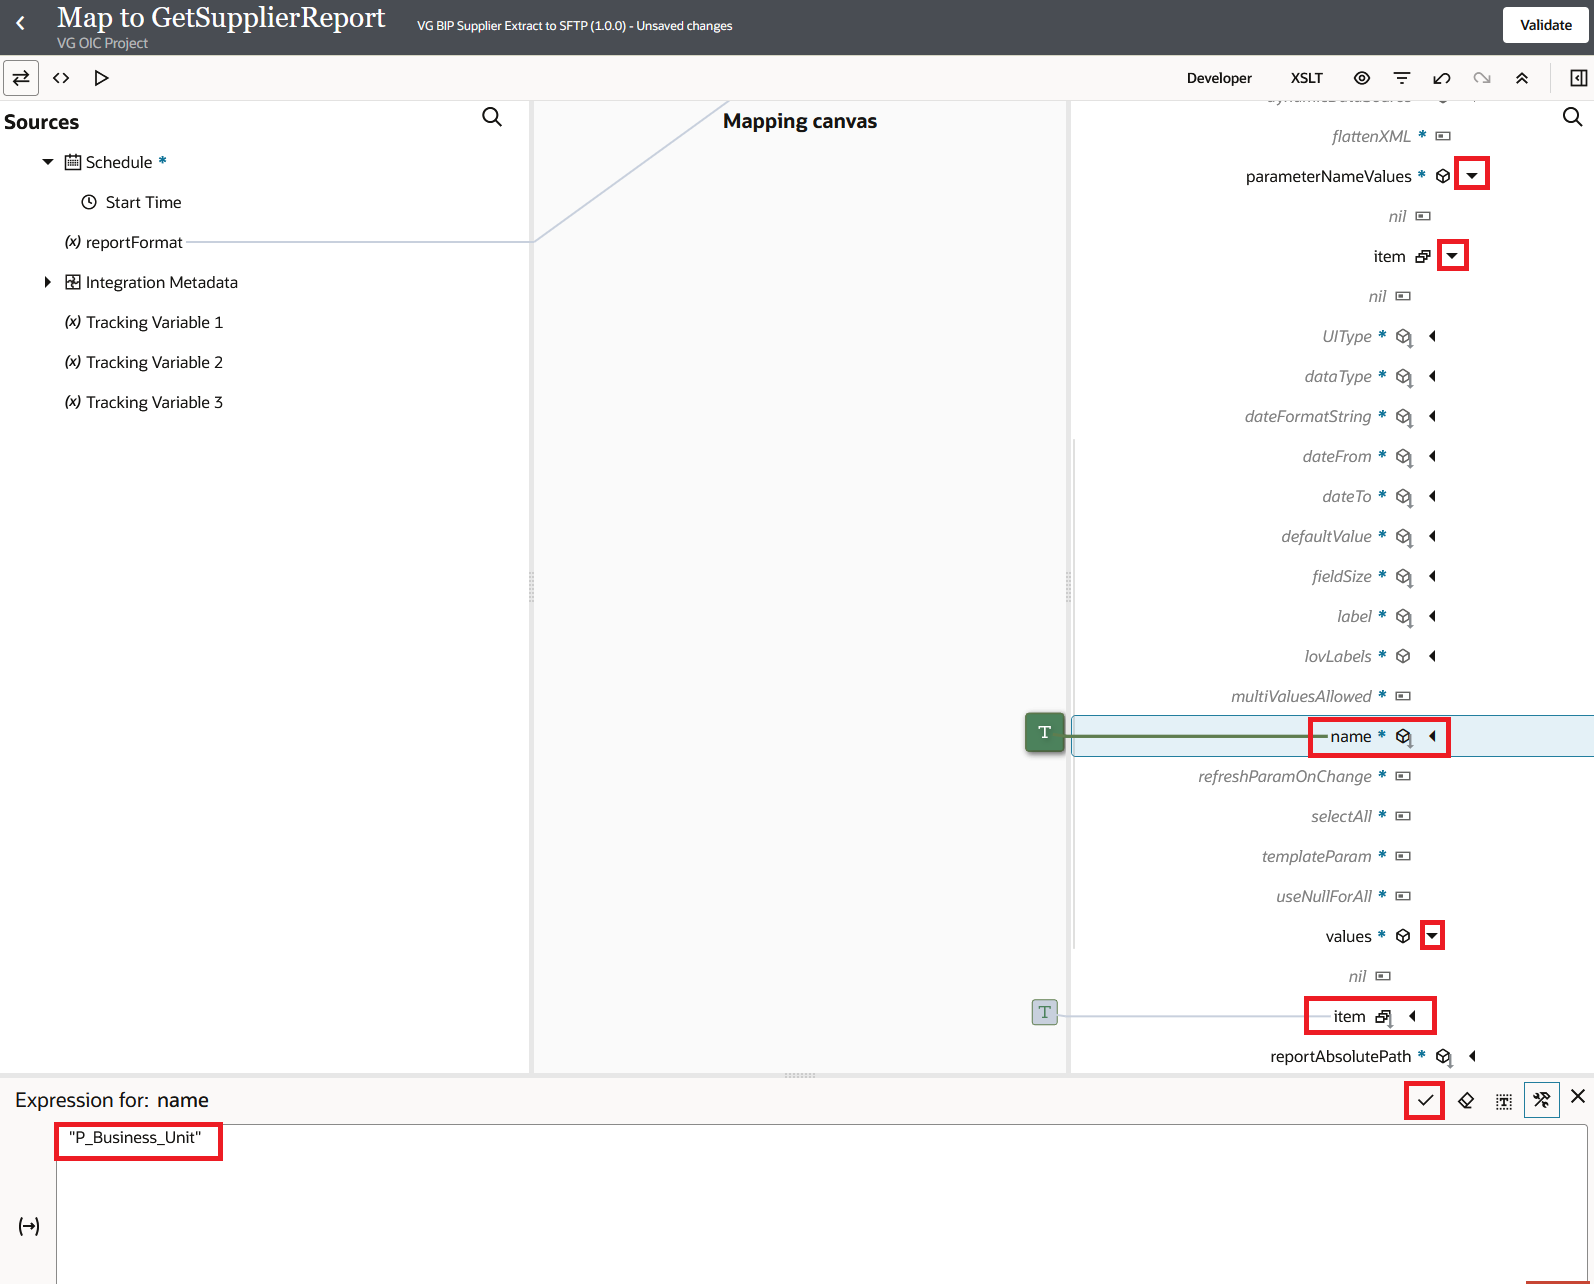Click the eye view options icon
Screen dimensions: 1594x1284
[x=1362, y=78]
